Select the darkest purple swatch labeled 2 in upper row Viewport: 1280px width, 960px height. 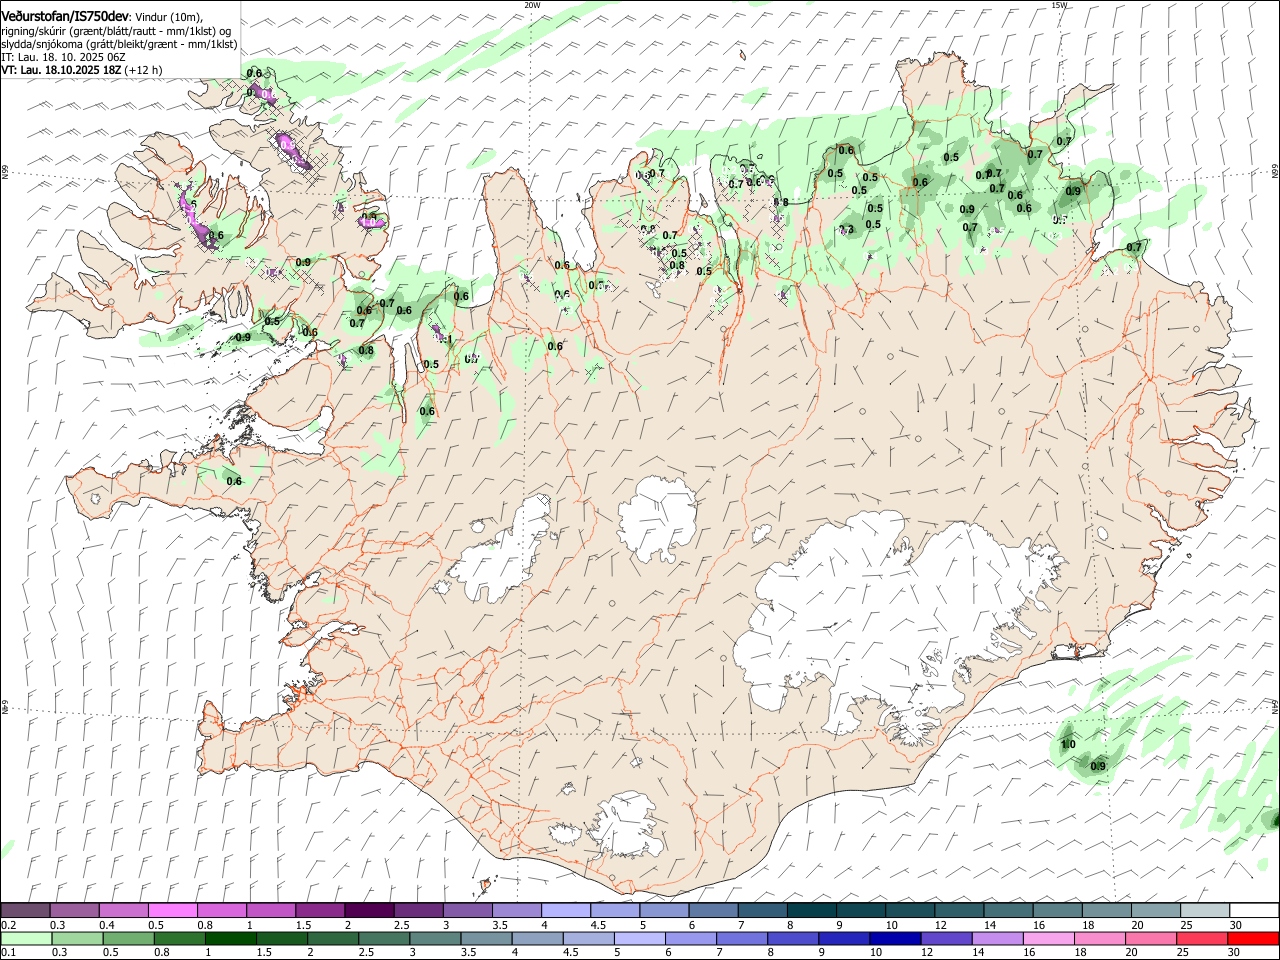pyautogui.click(x=368, y=910)
